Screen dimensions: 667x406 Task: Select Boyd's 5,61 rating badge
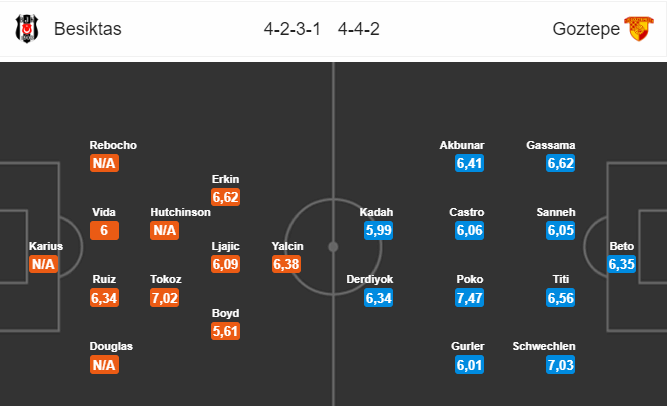tap(225, 331)
